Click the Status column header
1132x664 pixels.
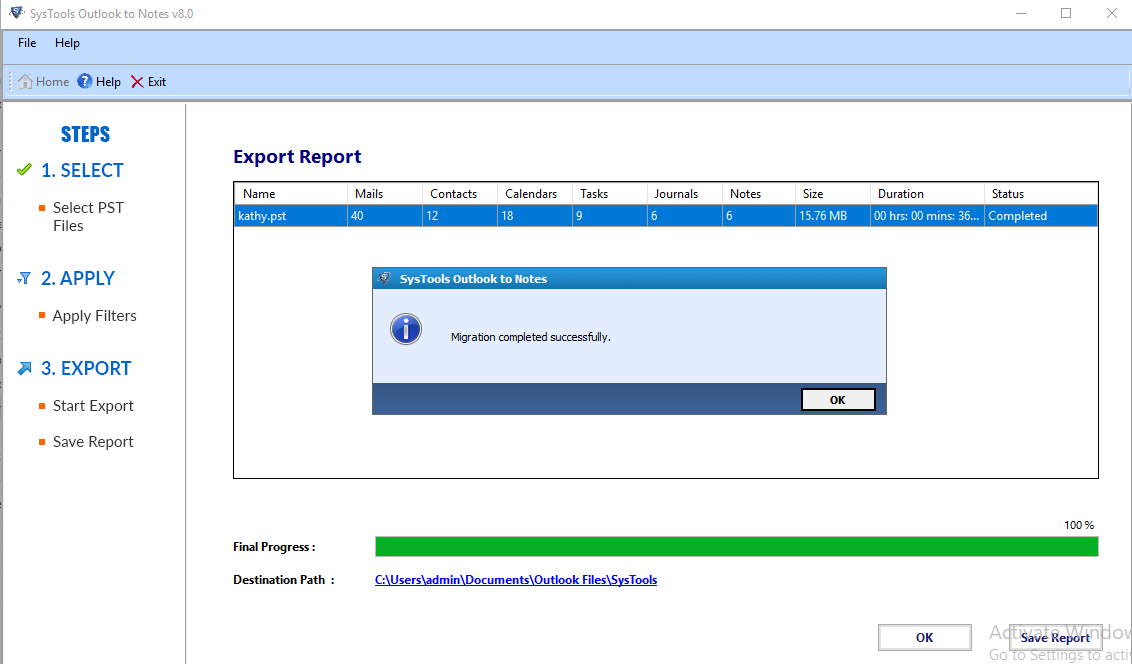(1040, 193)
